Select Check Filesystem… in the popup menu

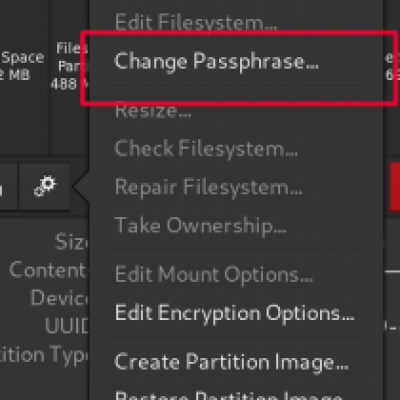click(x=206, y=148)
